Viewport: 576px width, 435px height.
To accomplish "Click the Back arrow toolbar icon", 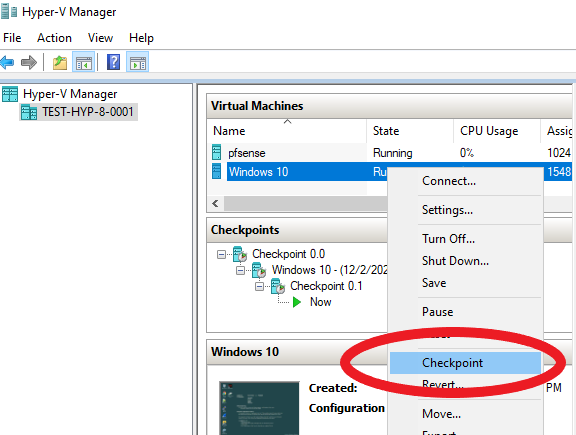I will [7, 62].
